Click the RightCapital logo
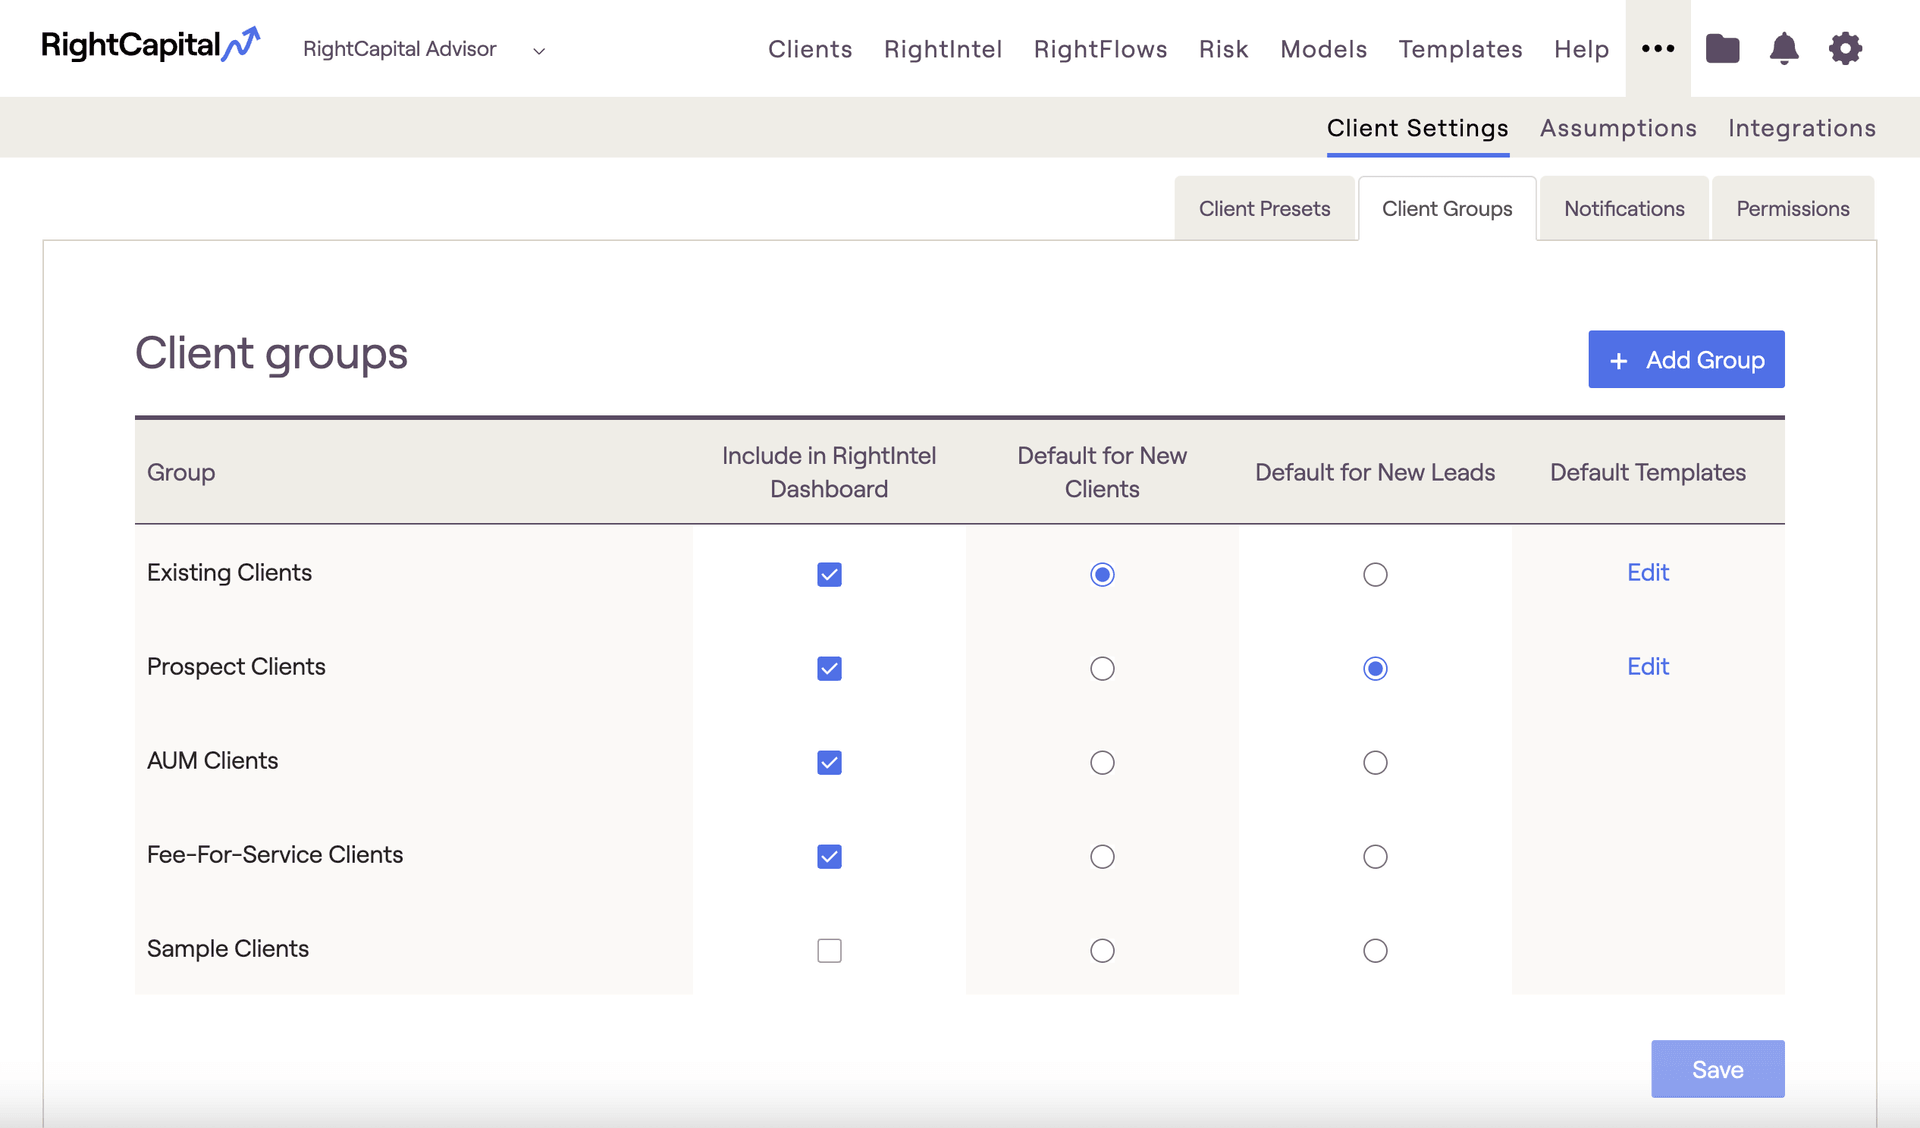The height and width of the screenshot is (1128, 1920). pos(150,45)
